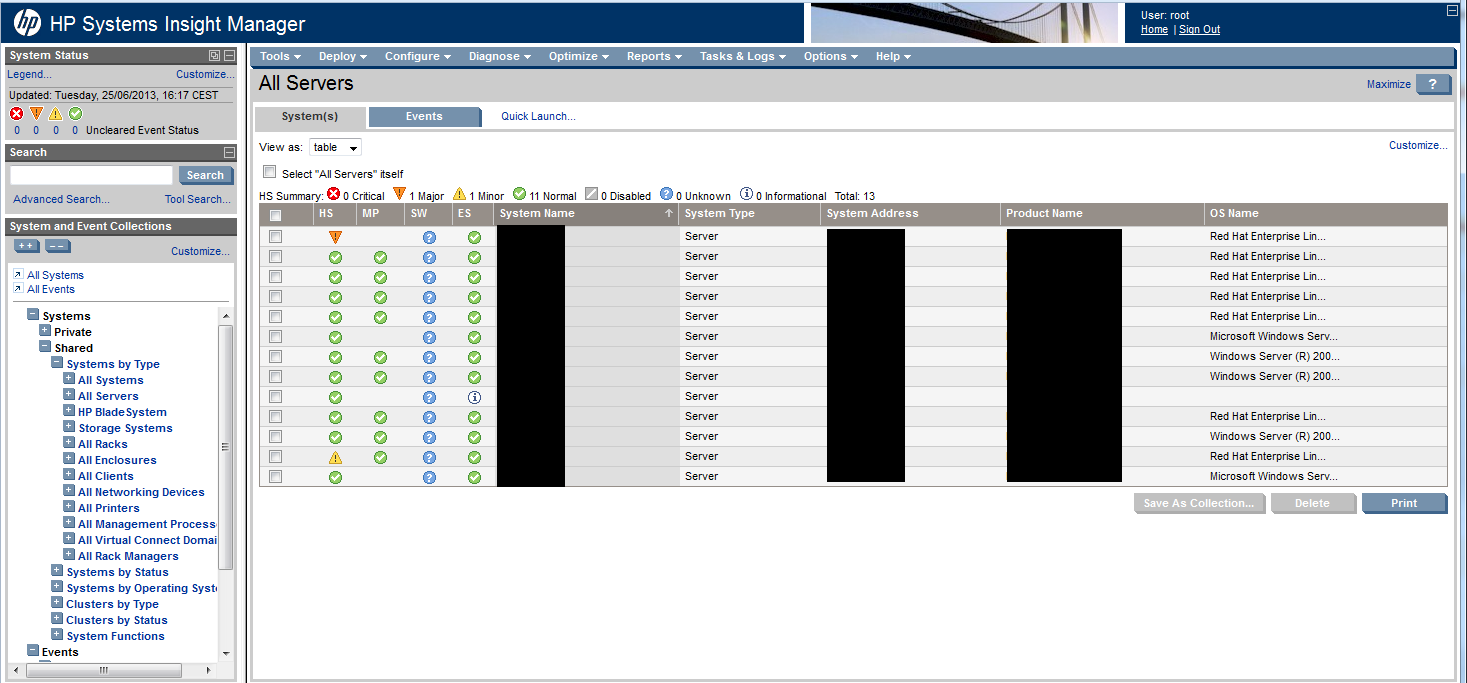1467x683 pixels.
Task: Click the SW unknown icon in the informational-ES row
Action: [429, 397]
